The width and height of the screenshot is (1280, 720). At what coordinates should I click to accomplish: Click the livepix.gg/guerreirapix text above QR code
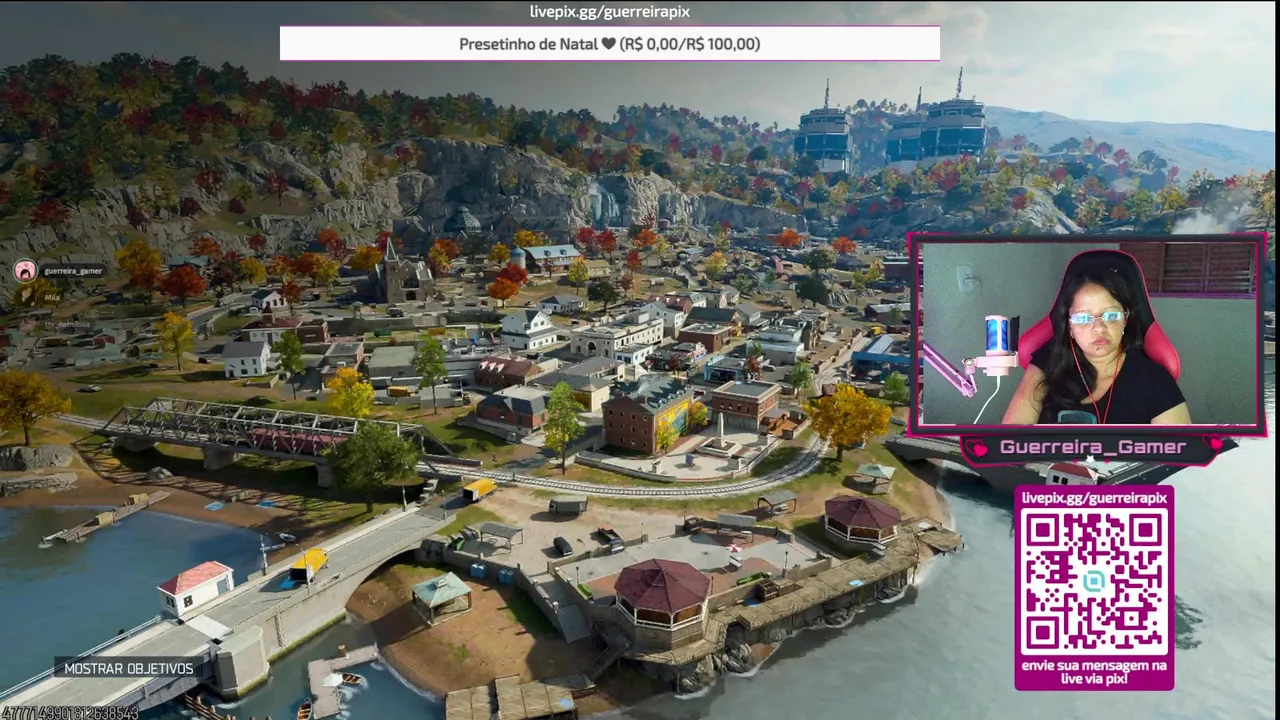(x=1094, y=497)
